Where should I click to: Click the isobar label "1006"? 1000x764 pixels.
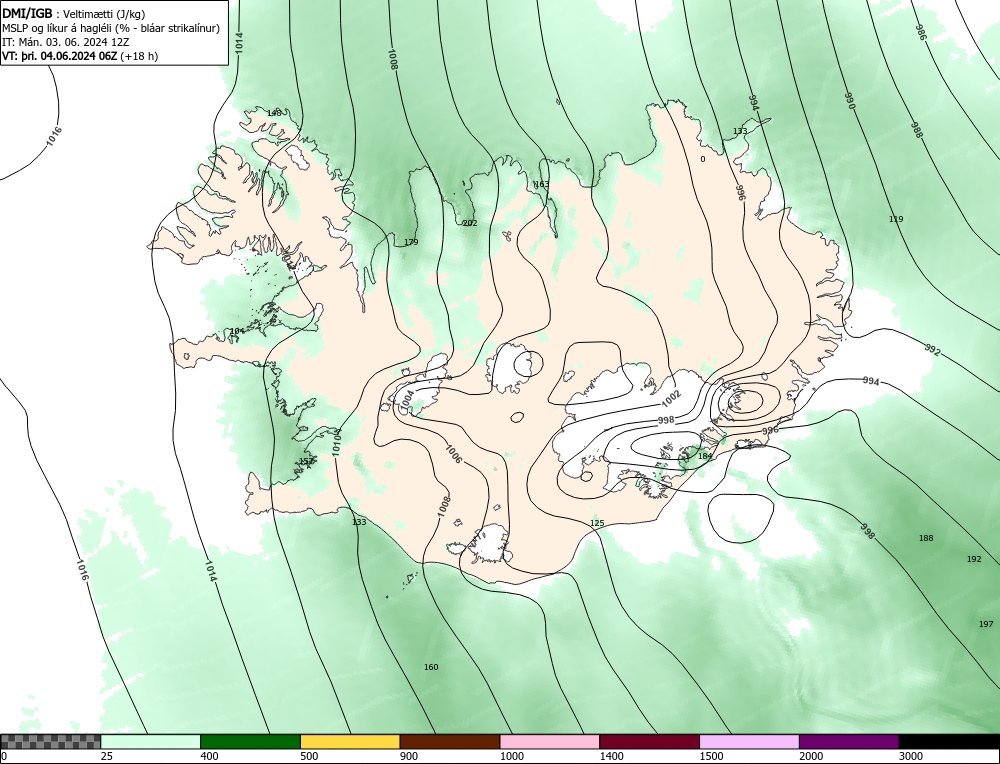click(452, 453)
